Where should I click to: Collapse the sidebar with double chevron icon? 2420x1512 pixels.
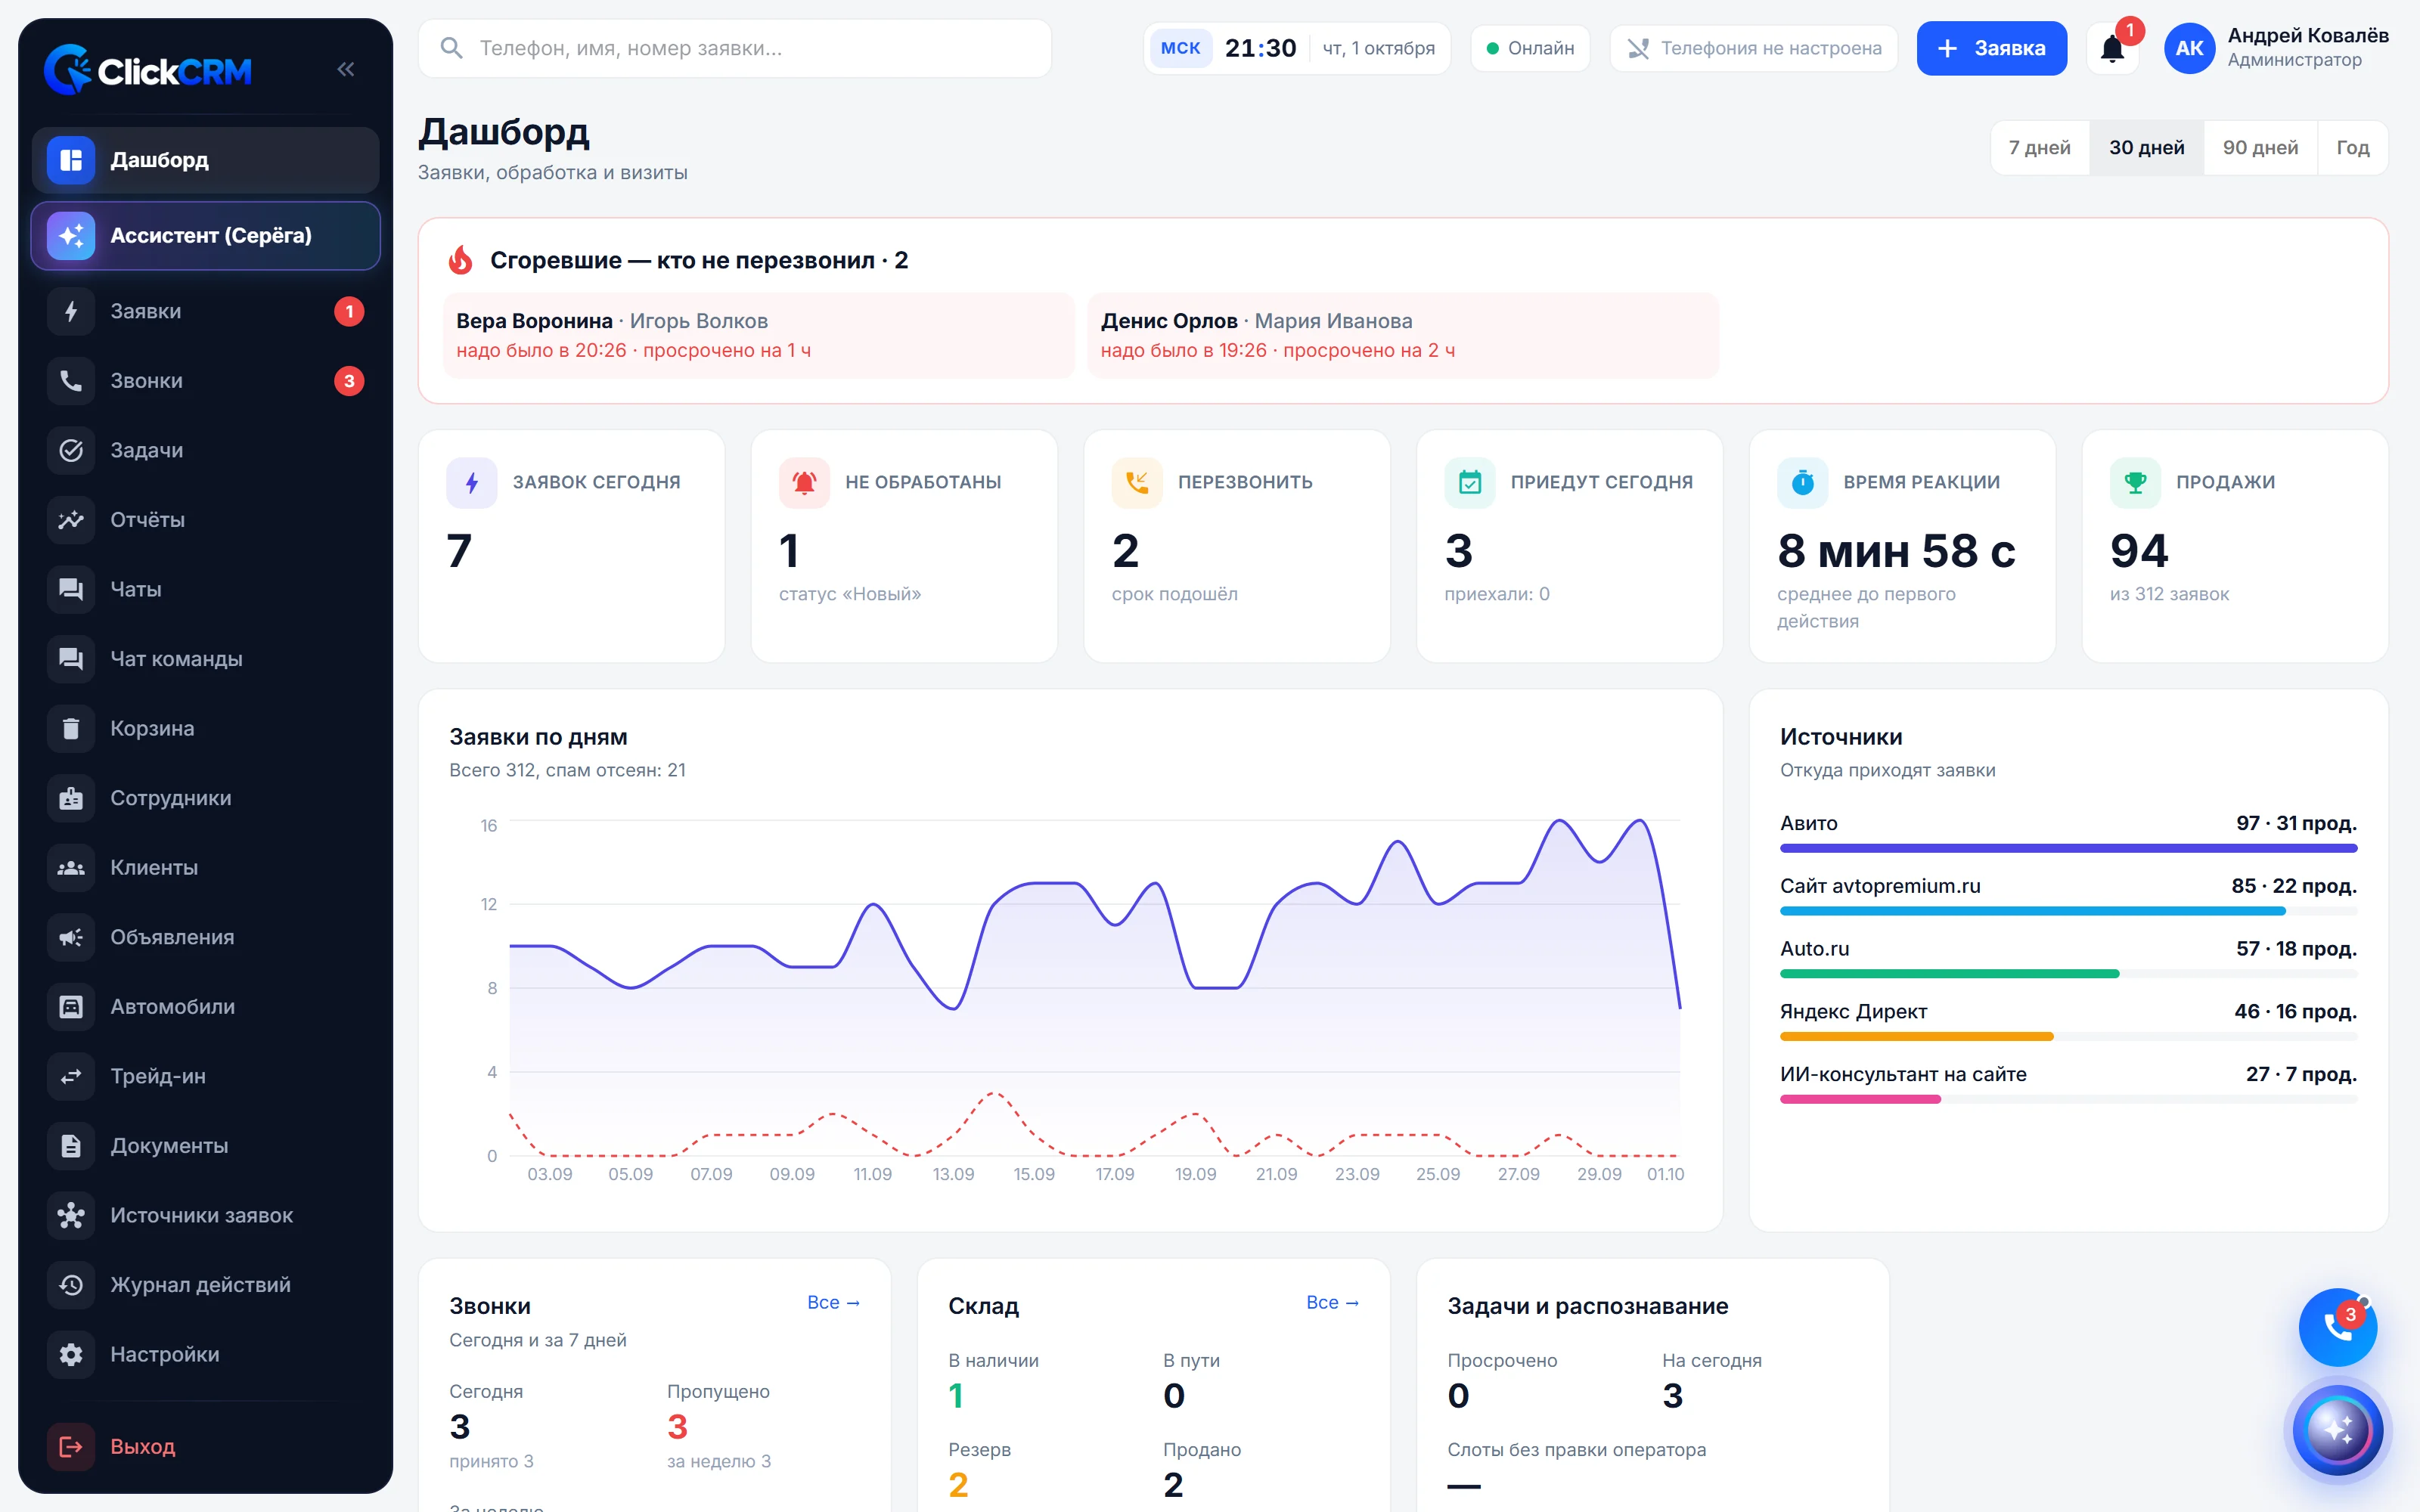(346, 69)
